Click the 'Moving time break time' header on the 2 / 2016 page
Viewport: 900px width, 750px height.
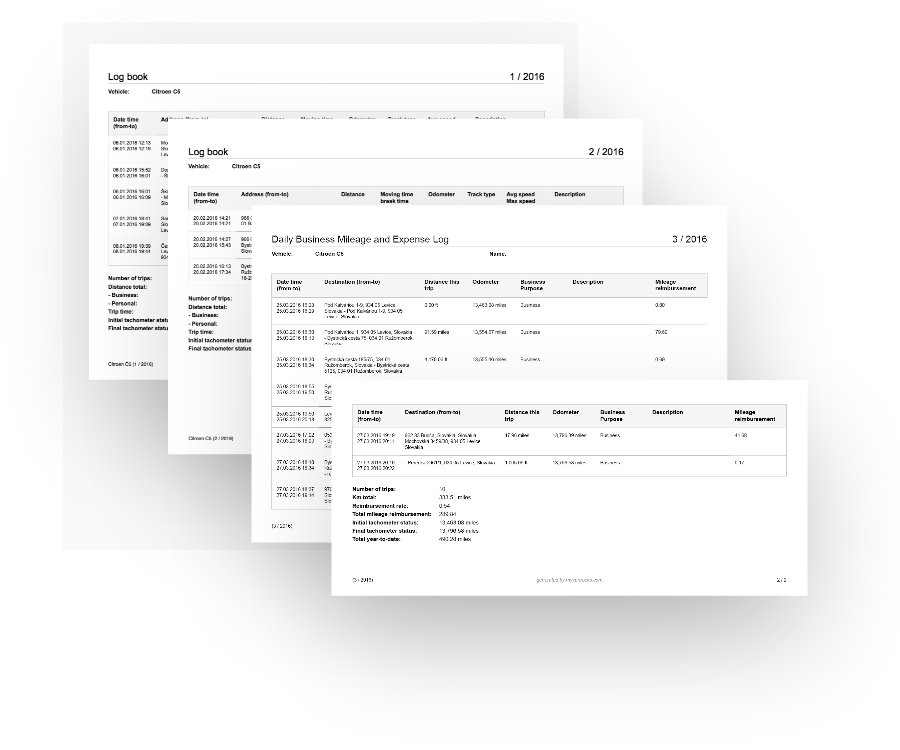coord(397,198)
